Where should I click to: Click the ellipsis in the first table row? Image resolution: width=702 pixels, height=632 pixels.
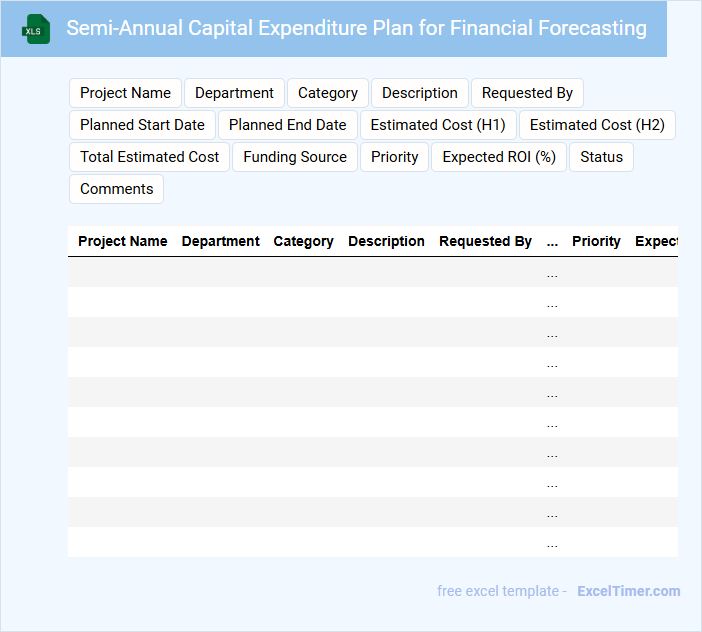pos(552,273)
